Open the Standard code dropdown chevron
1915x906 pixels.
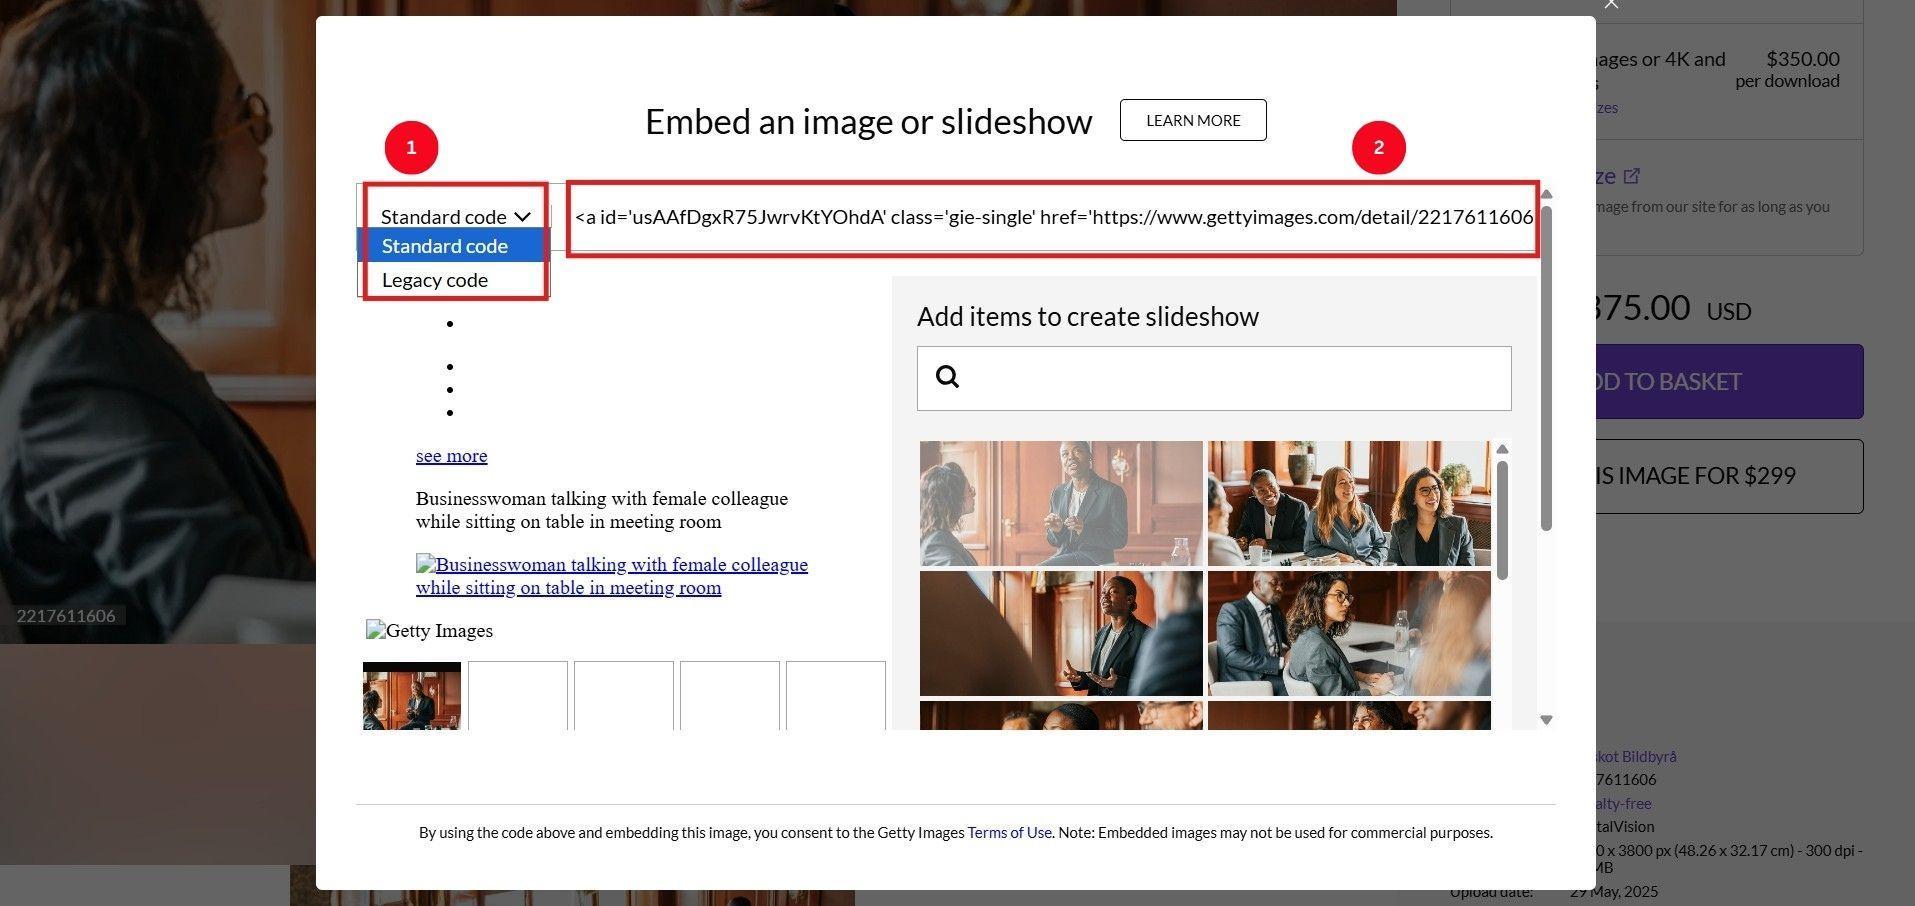point(524,216)
